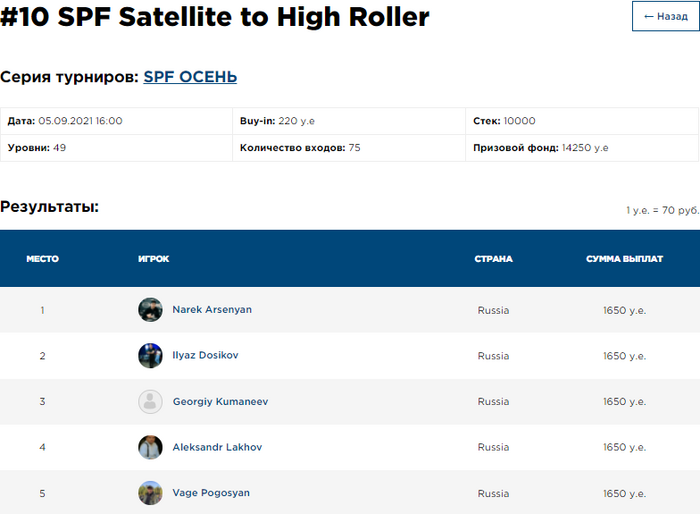The width and height of the screenshot is (700, 514).
Task: Click Georgiy Kumaneev's placeholder avatar
Action: tap(150, 402)
